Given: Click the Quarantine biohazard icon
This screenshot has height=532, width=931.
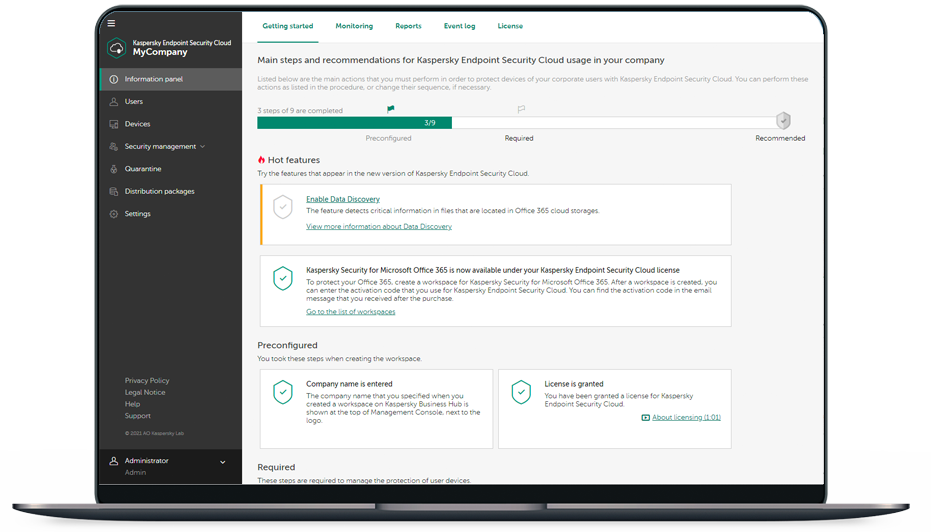Looking at the screenshot, I should click(x=113, y=169).
